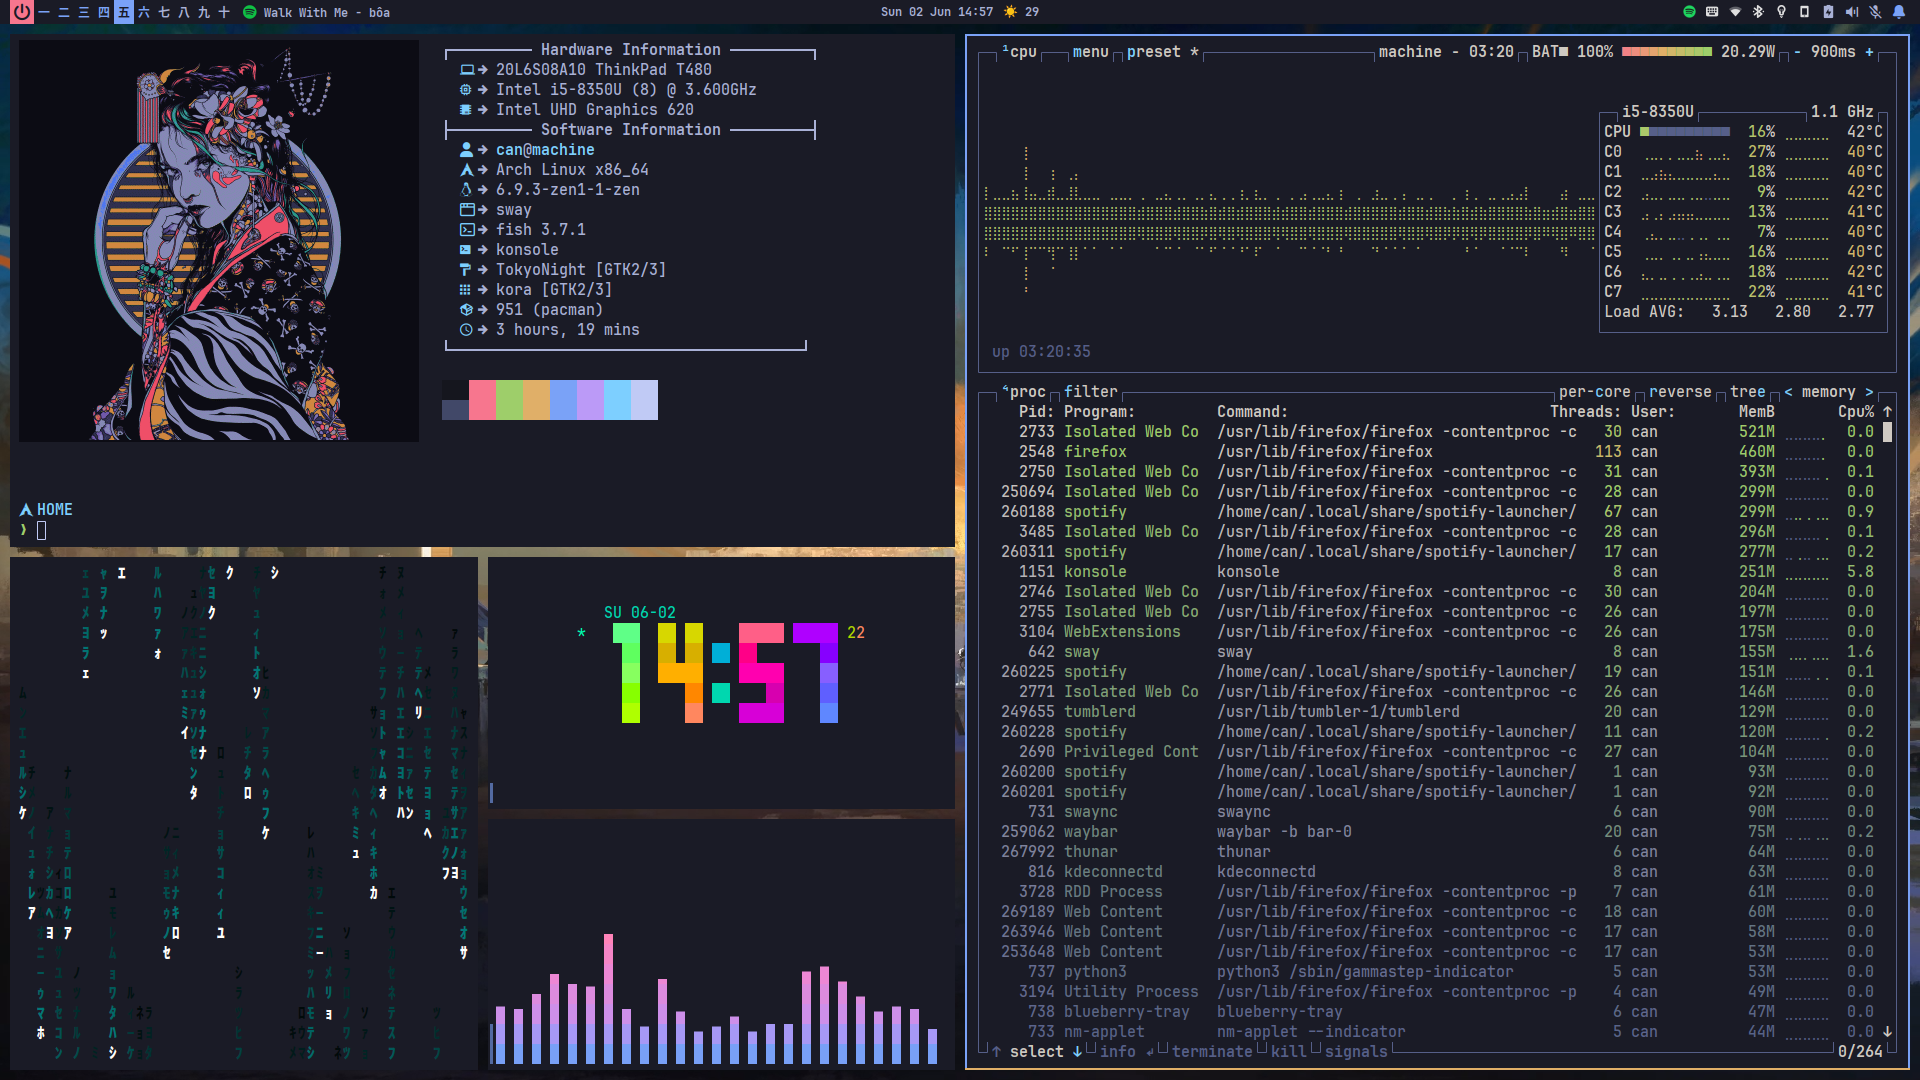Switch to workspace 八
Viewport: 1920px width, 1080px height.
[184, 12]
